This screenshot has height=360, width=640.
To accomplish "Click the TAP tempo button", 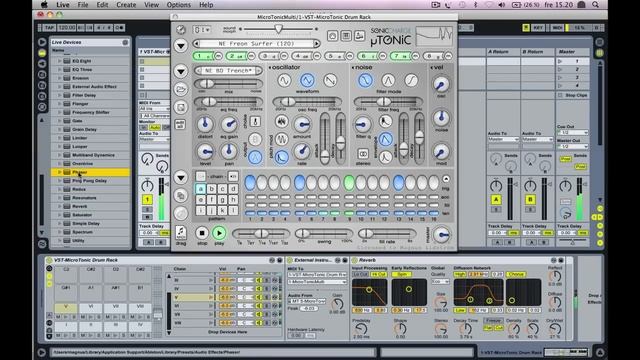I will pos(49,28).
